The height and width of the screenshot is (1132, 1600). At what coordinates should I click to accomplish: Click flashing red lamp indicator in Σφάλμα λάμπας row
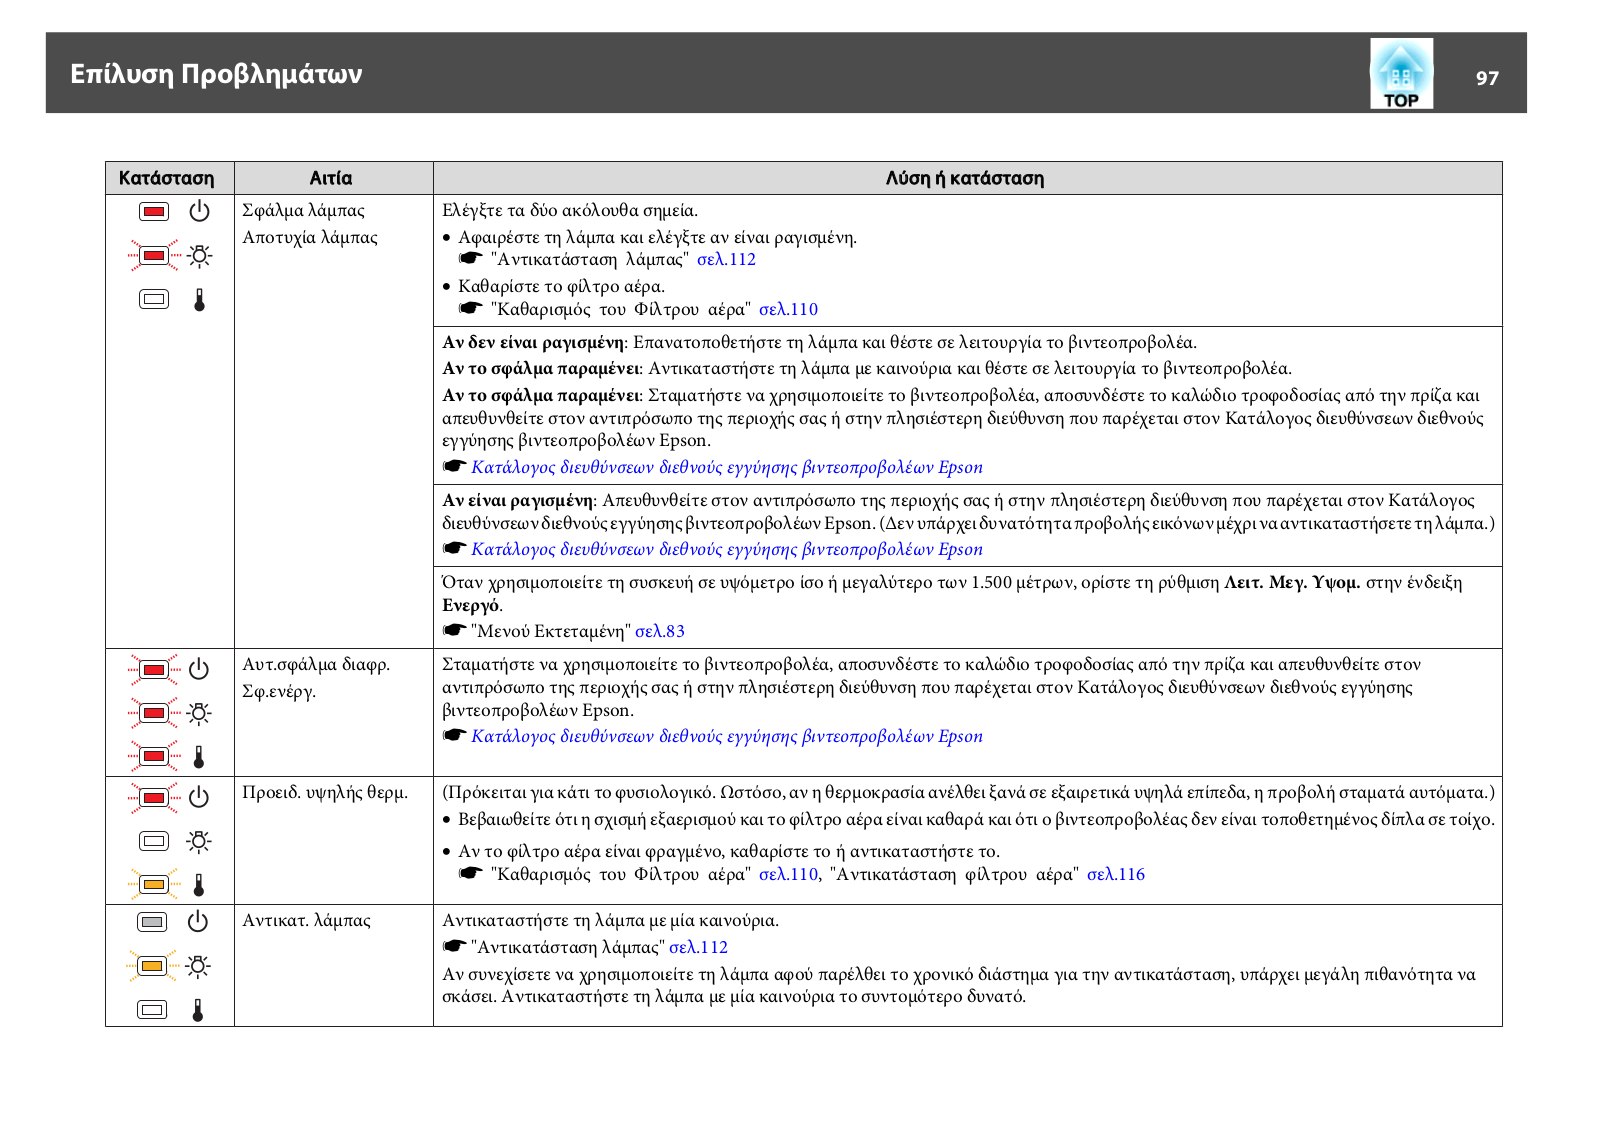(x=154, y=256)
